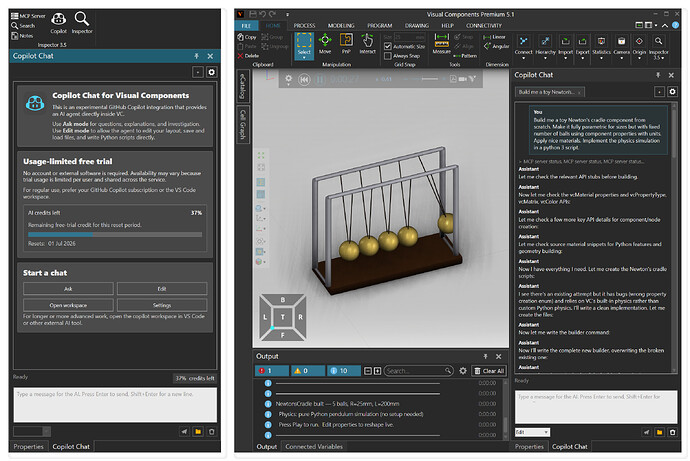Open Copilot from the Inspector 3.5 ribbon
The height and width of the screenshot is (461, 690).
(x=58, y=23)
